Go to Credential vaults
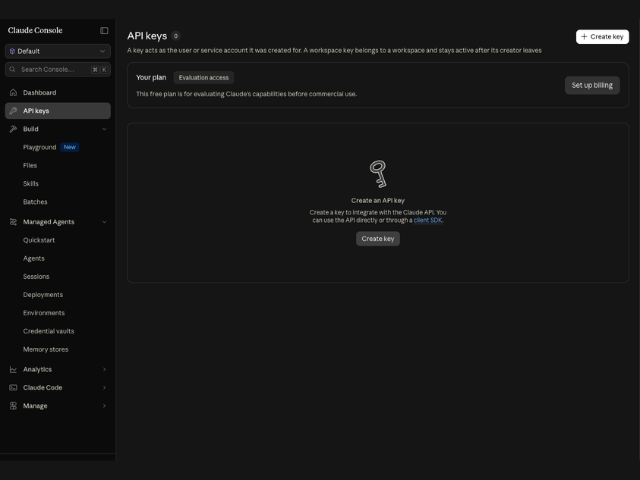 click(x=49, y=331)
